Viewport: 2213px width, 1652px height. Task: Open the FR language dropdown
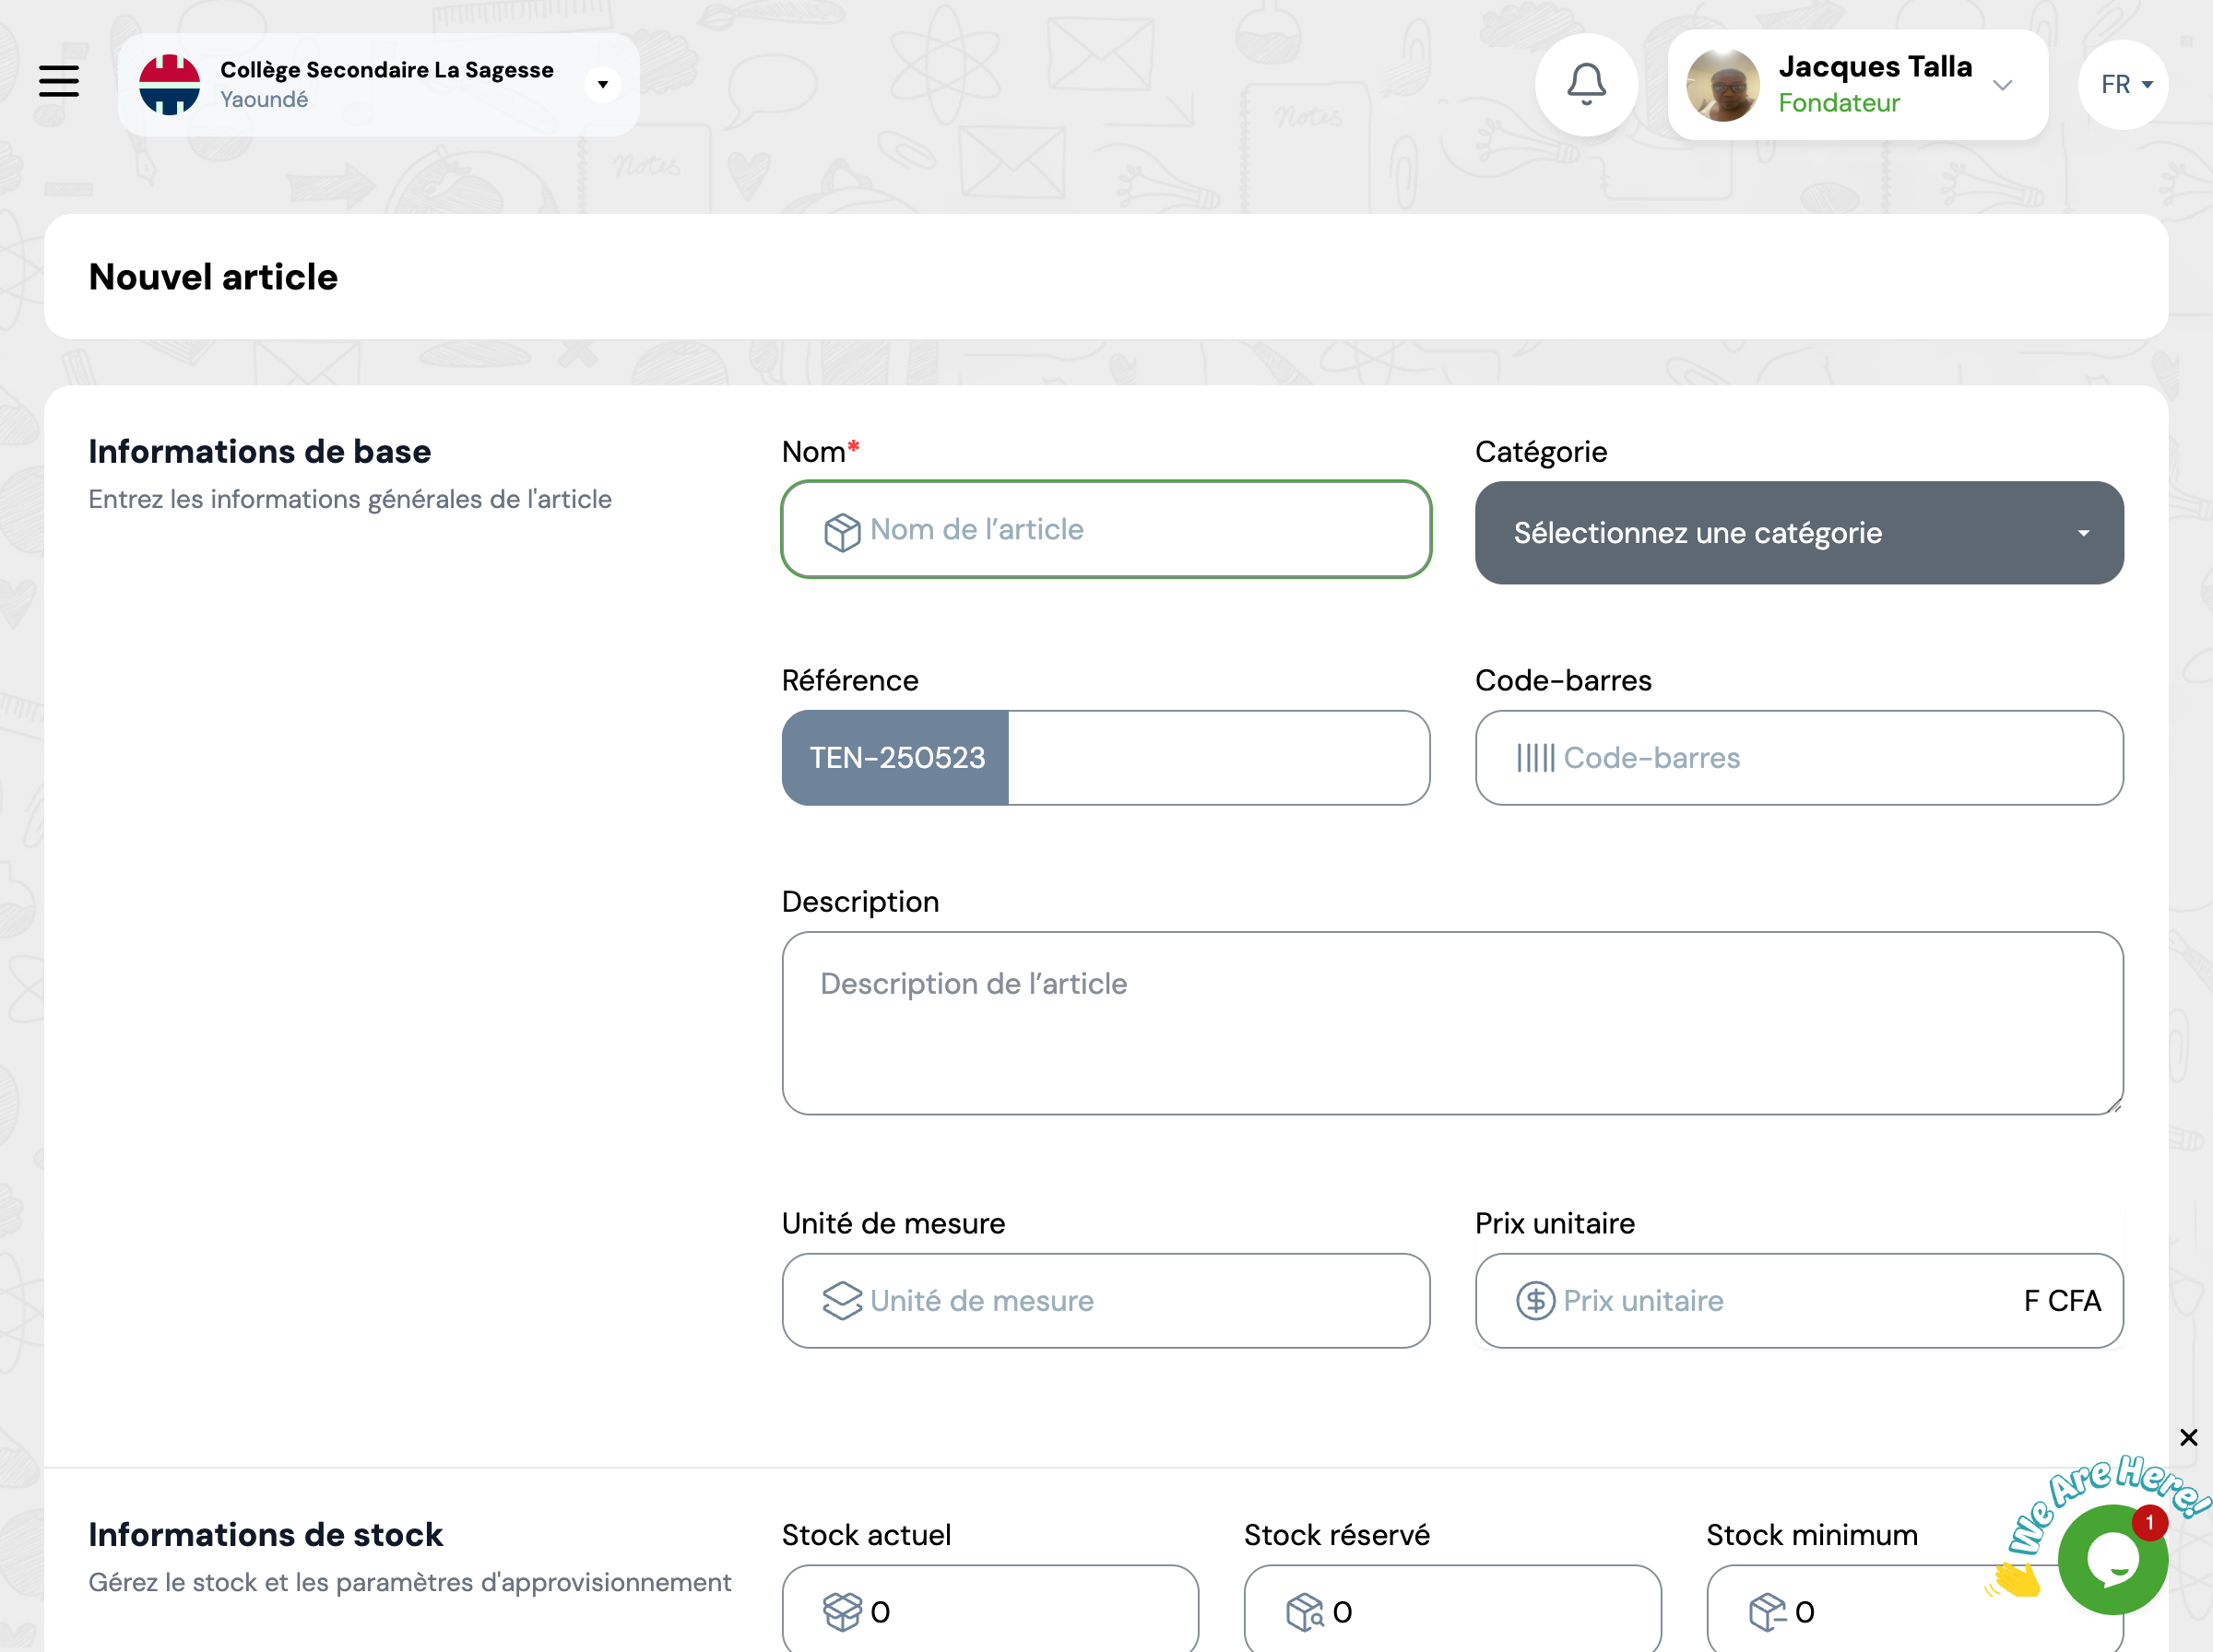pyautogui.click(x=2124, y=84)
